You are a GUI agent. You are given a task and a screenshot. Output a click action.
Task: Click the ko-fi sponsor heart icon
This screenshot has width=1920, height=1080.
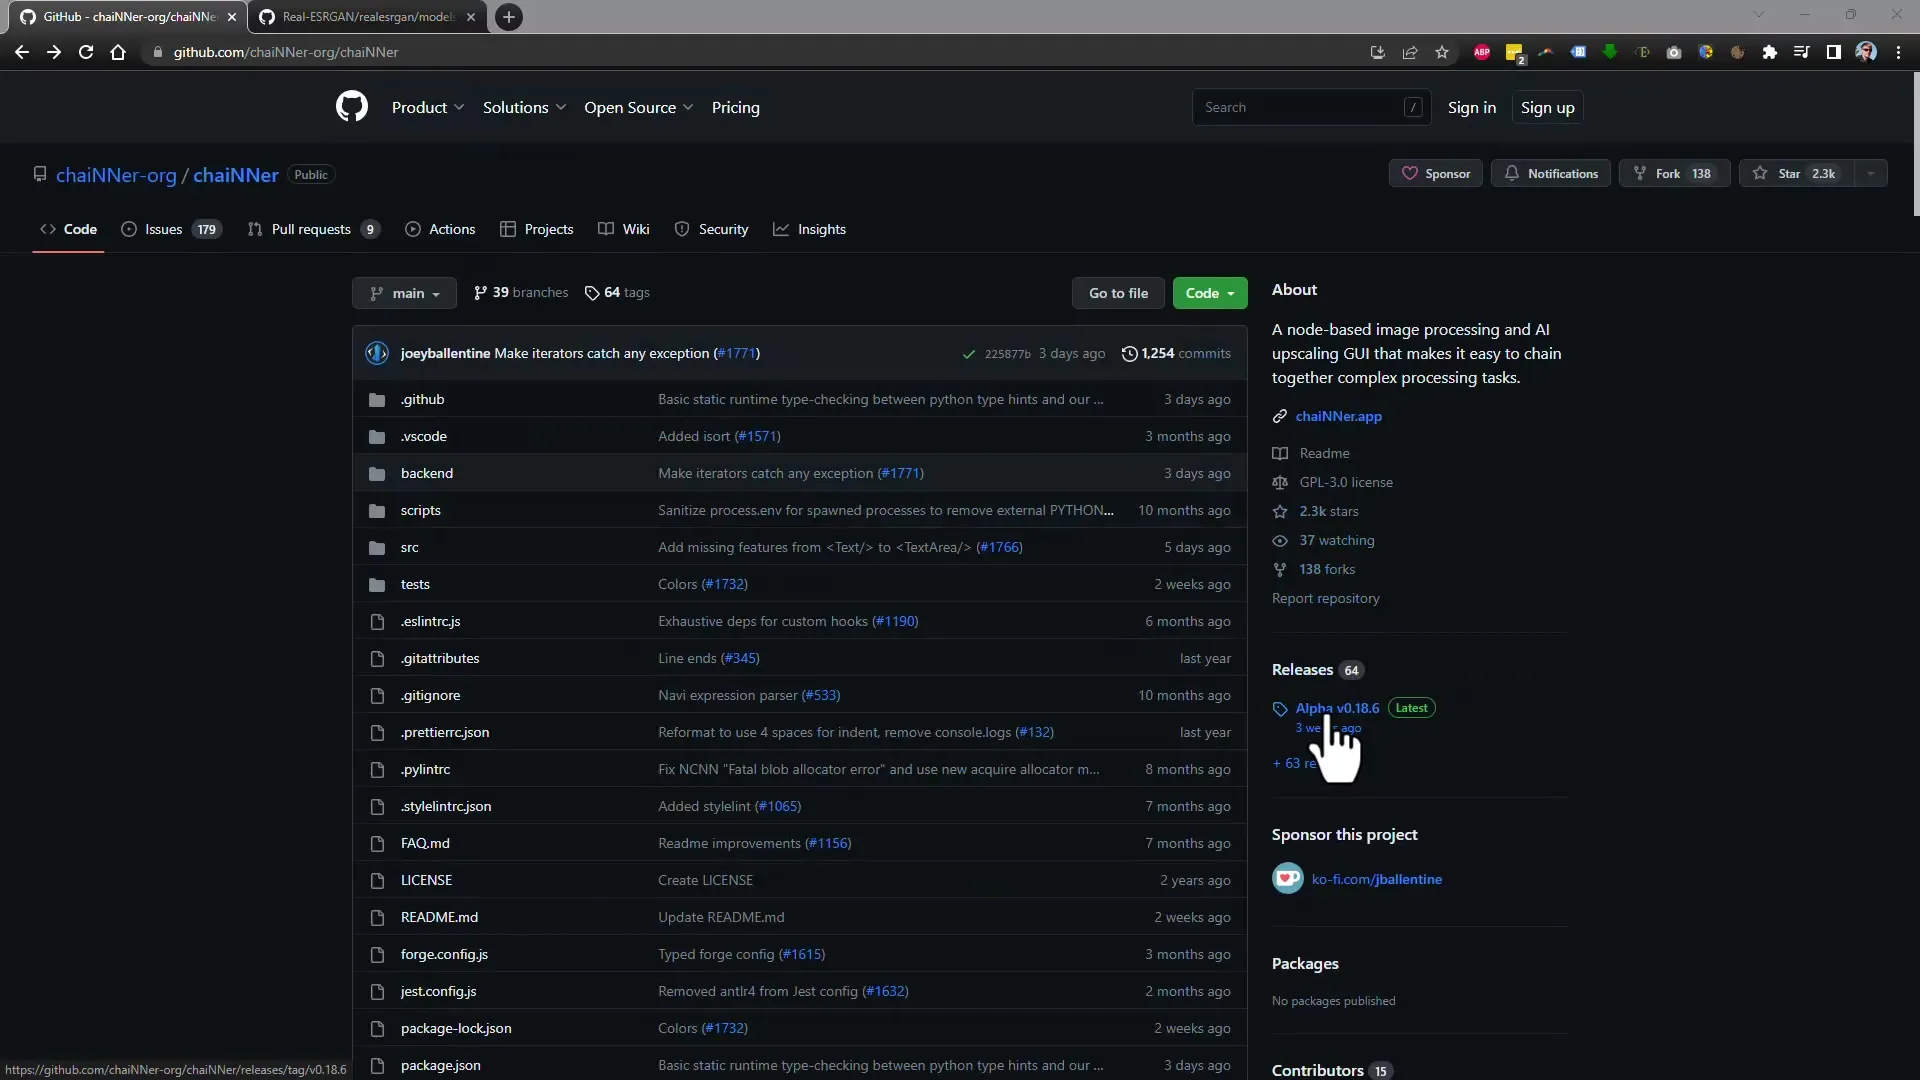pos(1286,878)
